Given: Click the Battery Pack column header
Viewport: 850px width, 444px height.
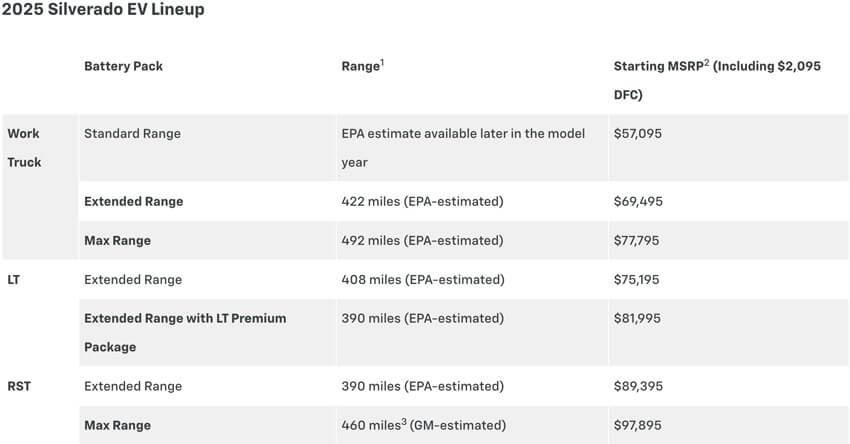Looking at the screenshot, I should (123, 66).
